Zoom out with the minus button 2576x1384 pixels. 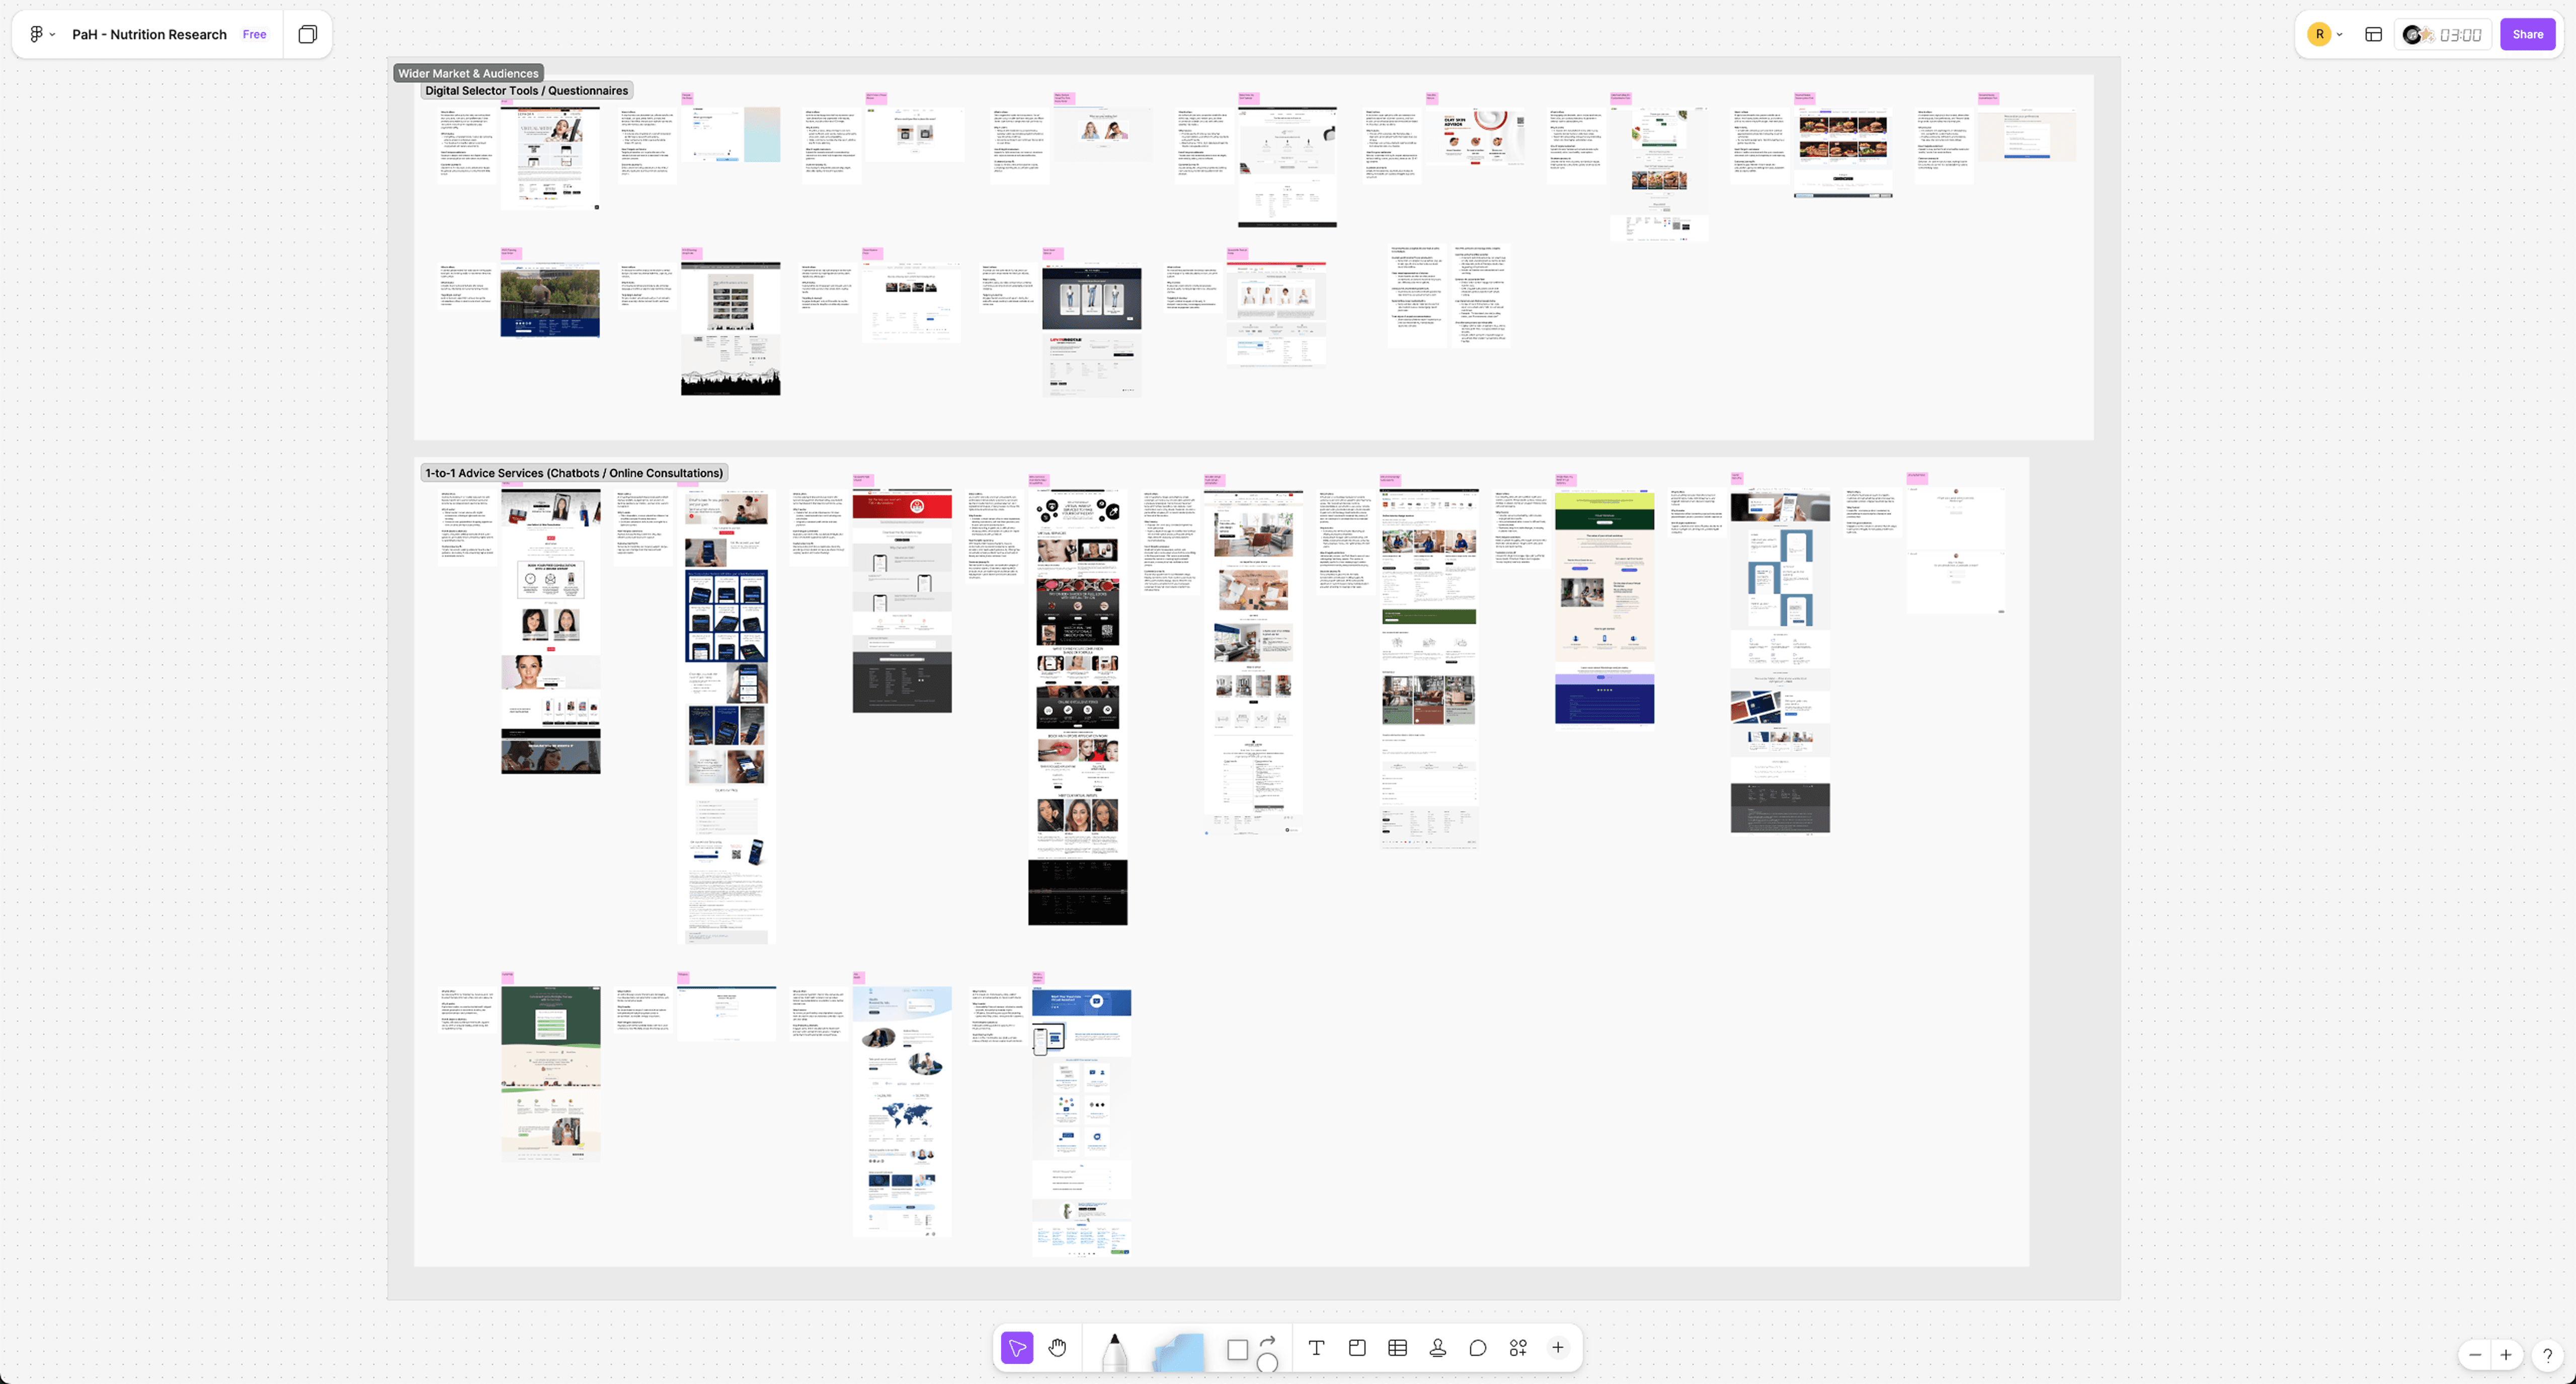(x=2475, y=1355)
